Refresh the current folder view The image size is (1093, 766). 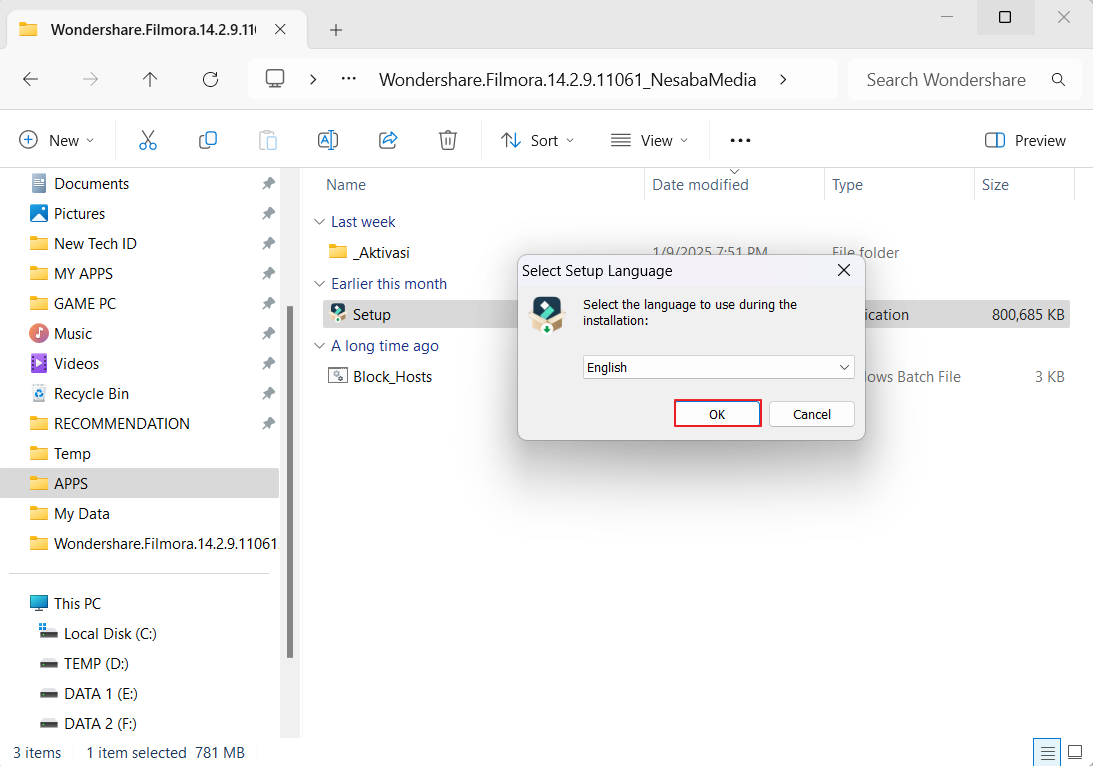[x=210, y=80]
